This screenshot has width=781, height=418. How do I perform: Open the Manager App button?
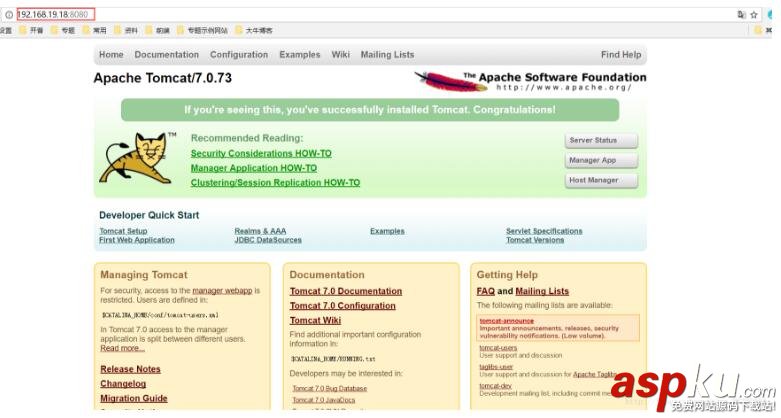601,160
